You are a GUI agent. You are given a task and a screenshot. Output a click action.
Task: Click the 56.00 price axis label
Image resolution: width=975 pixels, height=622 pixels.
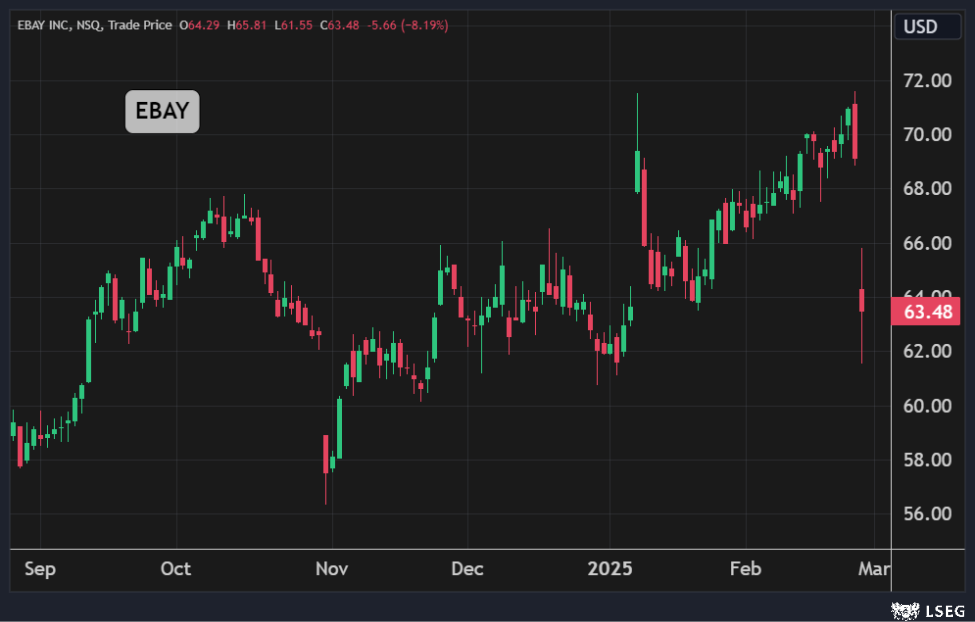(926, 514)
